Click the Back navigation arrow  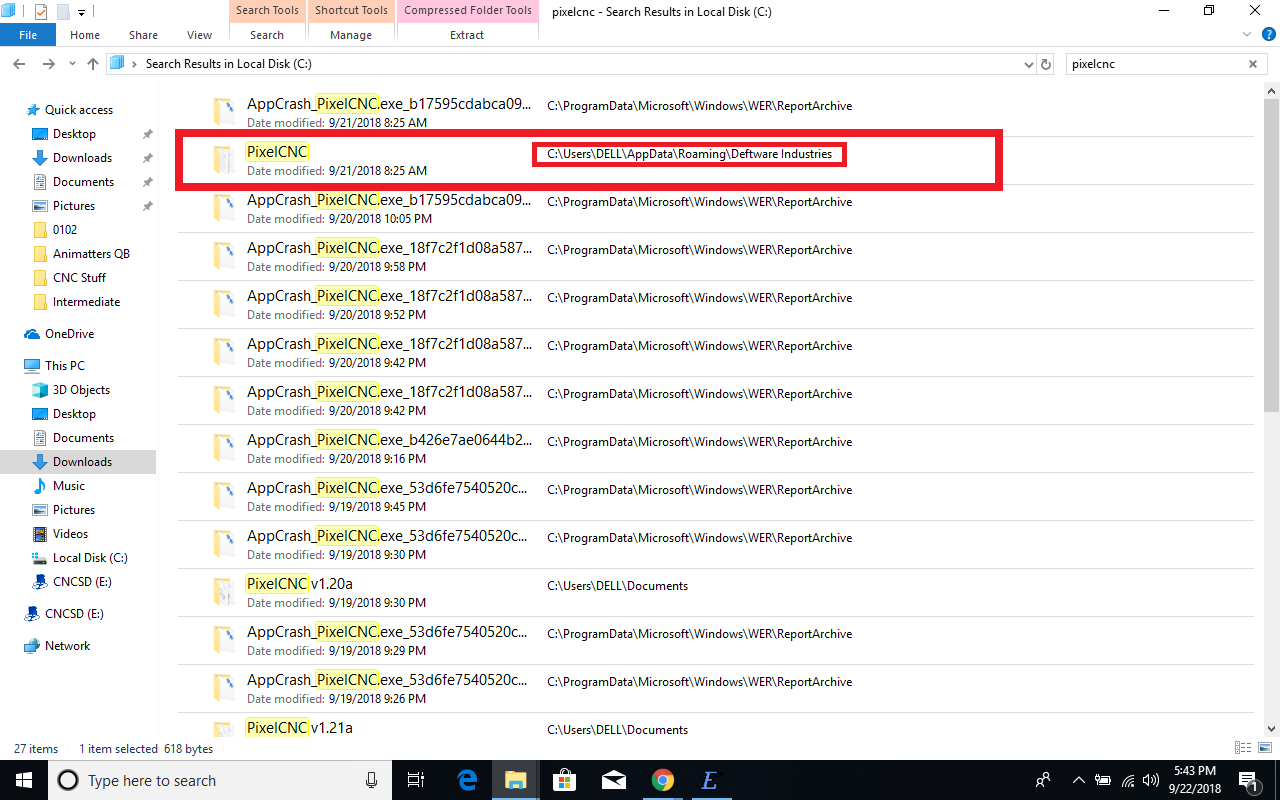tap(19, 64)
